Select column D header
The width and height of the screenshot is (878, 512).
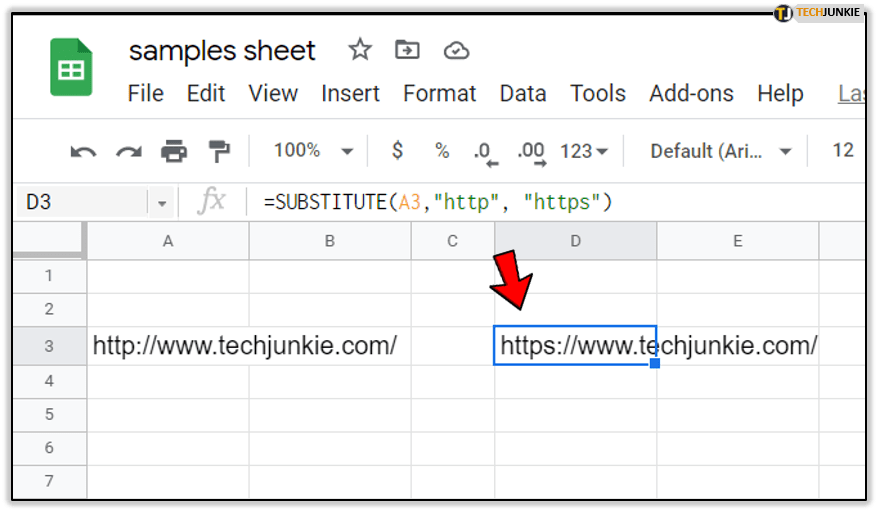(576, 241)
